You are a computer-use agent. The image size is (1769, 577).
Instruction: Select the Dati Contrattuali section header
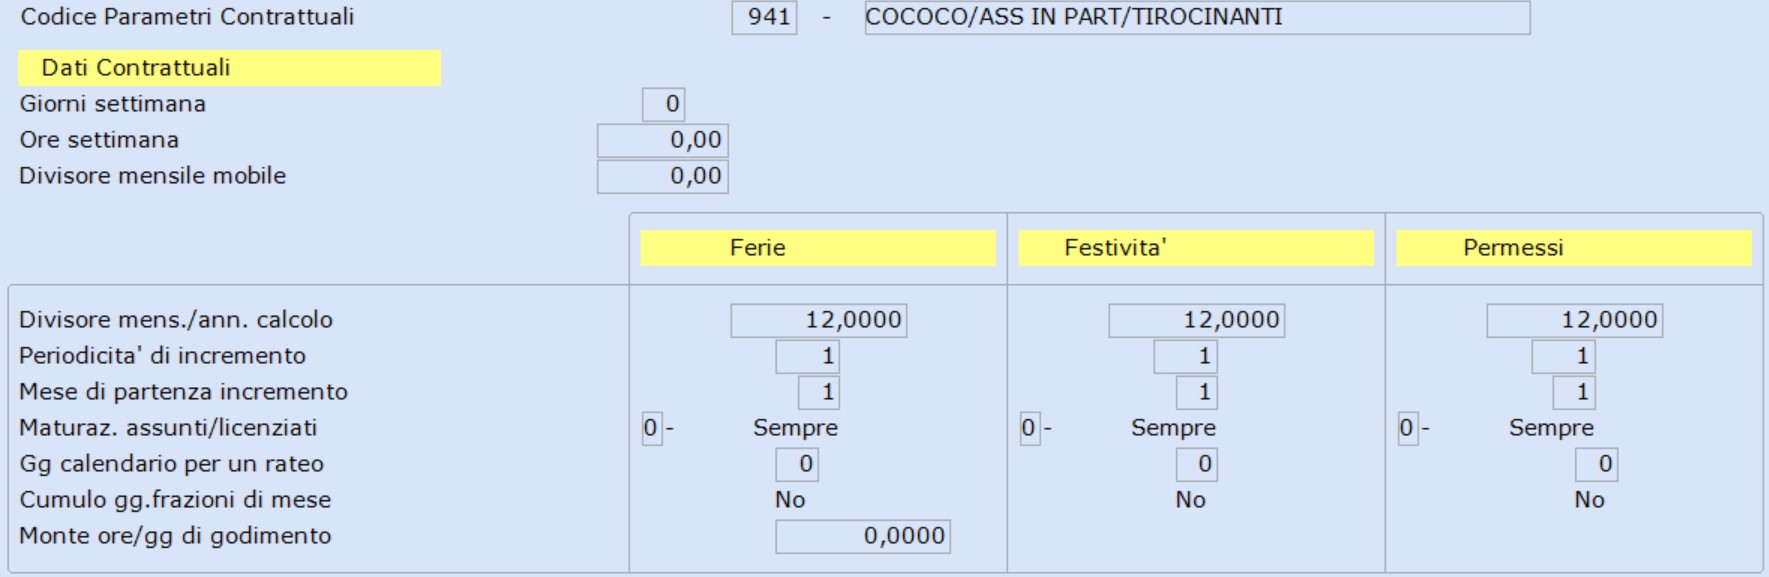click(229, 68)
